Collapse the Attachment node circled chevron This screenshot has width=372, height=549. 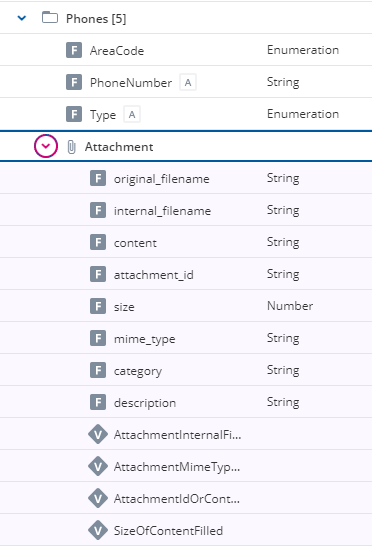click(46, 146)
